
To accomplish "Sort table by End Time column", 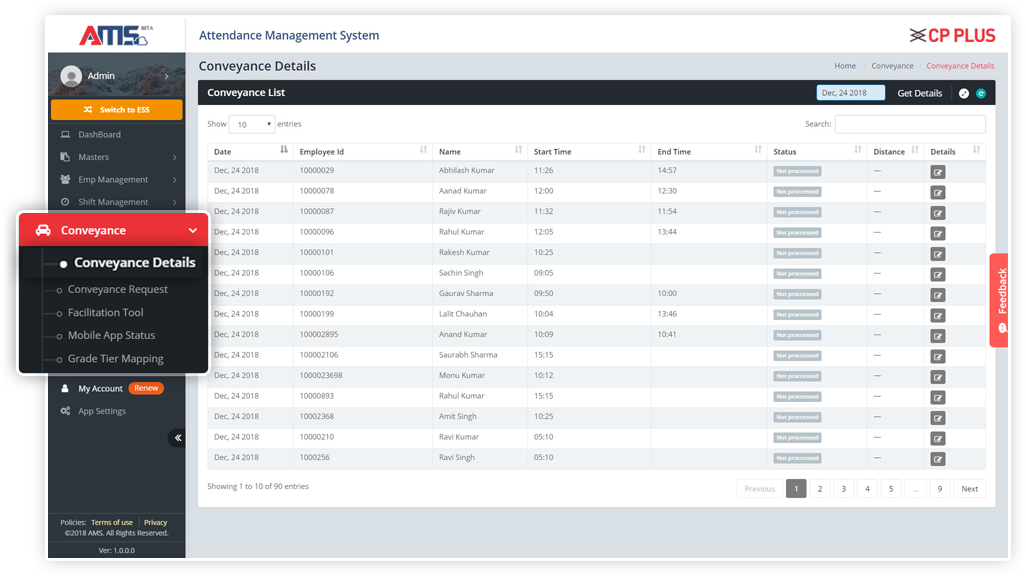I will tap(709, 151).
